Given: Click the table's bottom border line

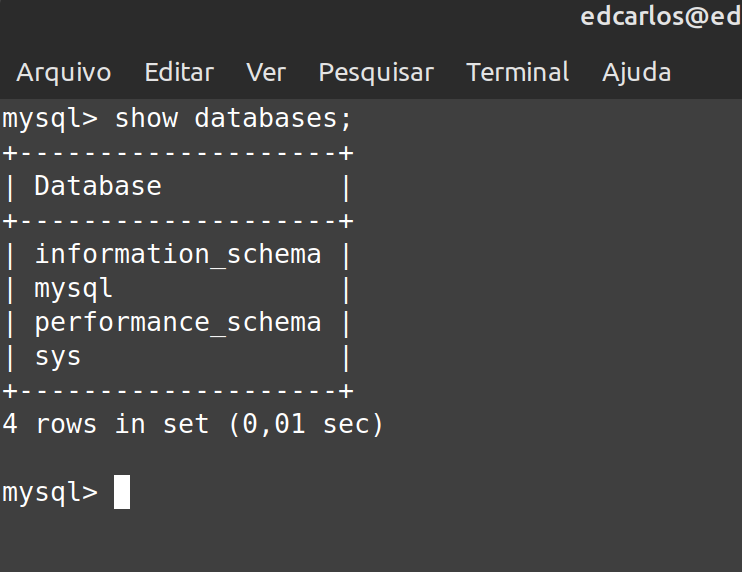Looking at the screenshot, I should 178,391.
